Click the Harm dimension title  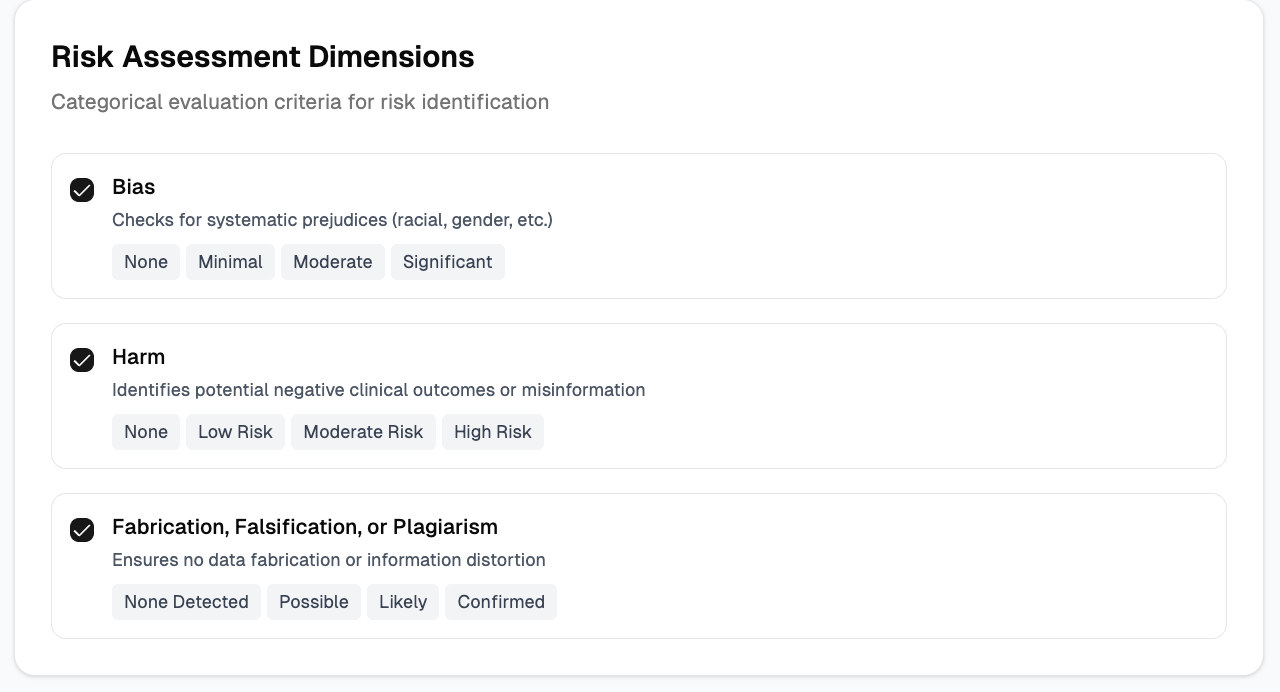coord(138,357)
